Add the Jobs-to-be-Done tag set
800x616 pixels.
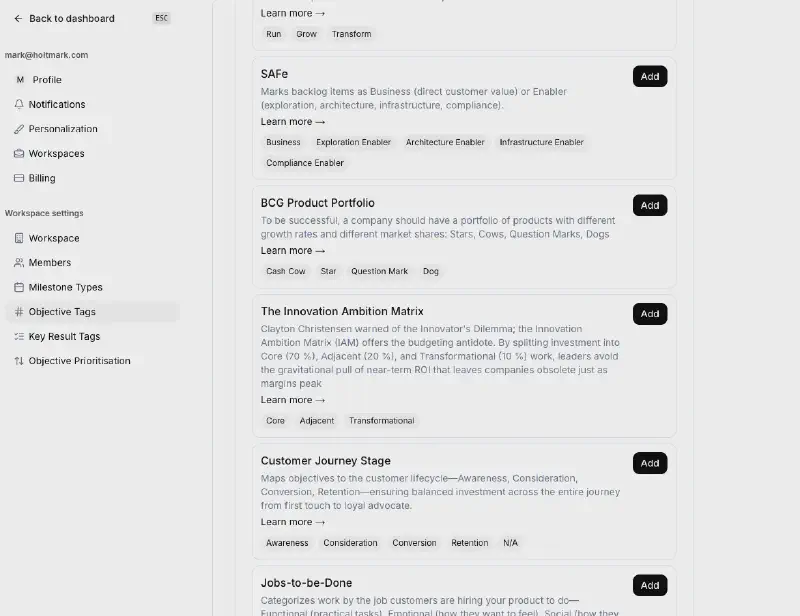[650, 585]
